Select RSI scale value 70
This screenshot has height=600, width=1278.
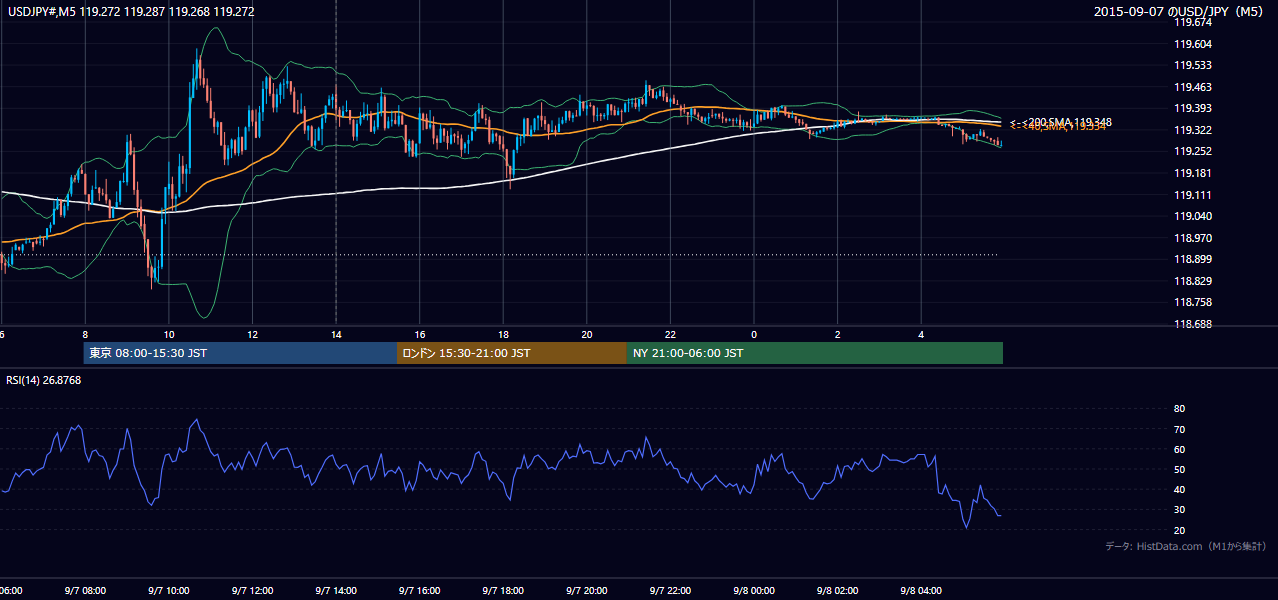click(1179, 429)
